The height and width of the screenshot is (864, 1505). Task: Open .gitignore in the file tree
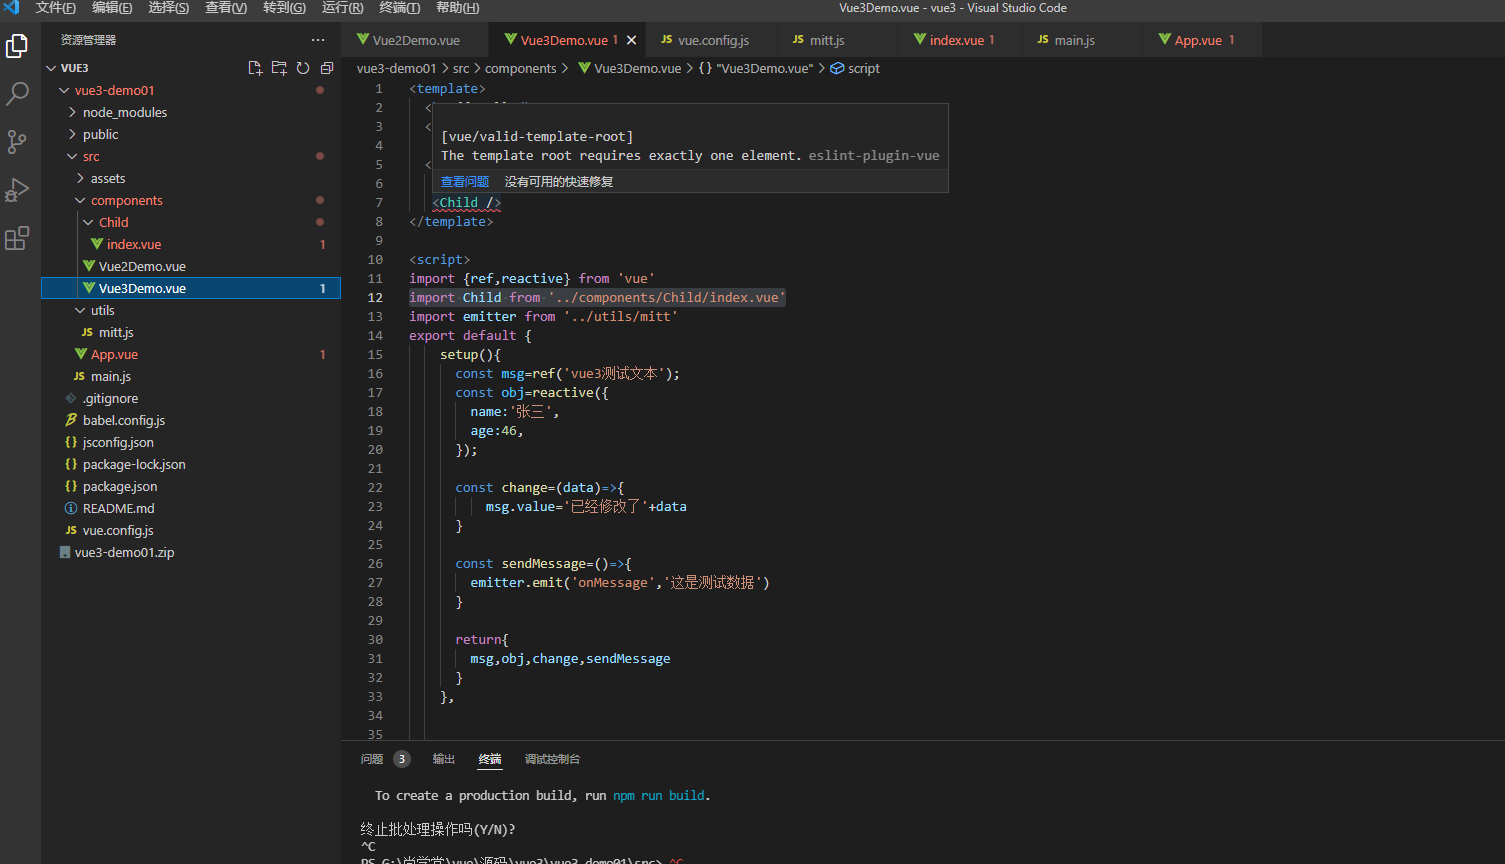click(110, 398)
